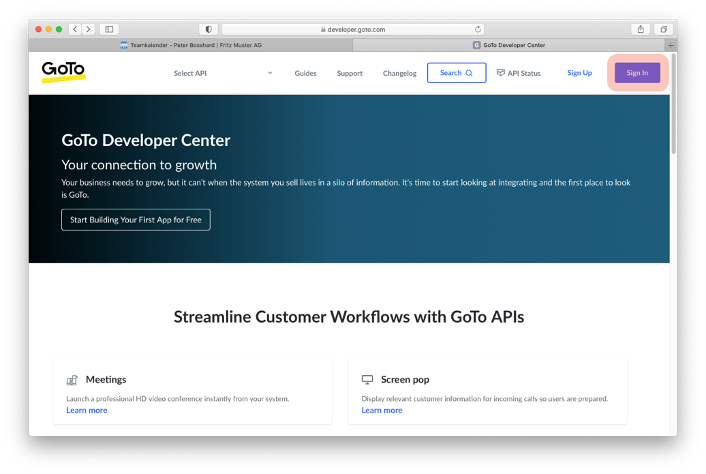Expand the Select API dropdown

[x=223, y=73]
